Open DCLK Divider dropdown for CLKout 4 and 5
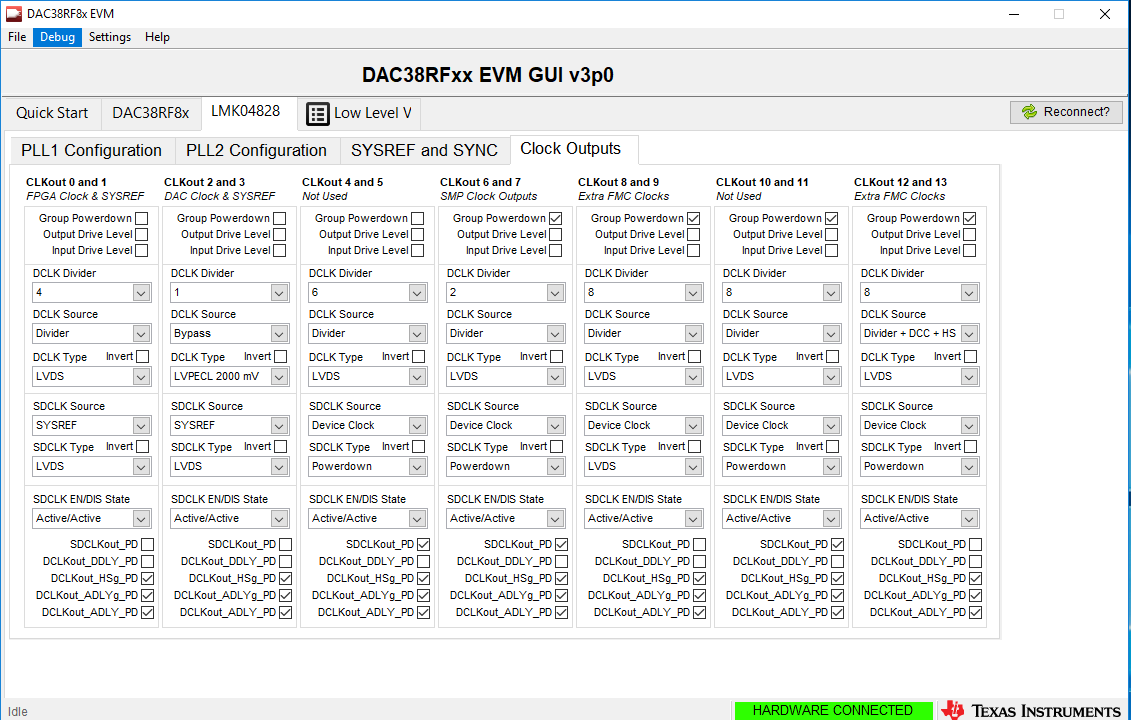1131x720 pixels. click(x=367, y=292)
